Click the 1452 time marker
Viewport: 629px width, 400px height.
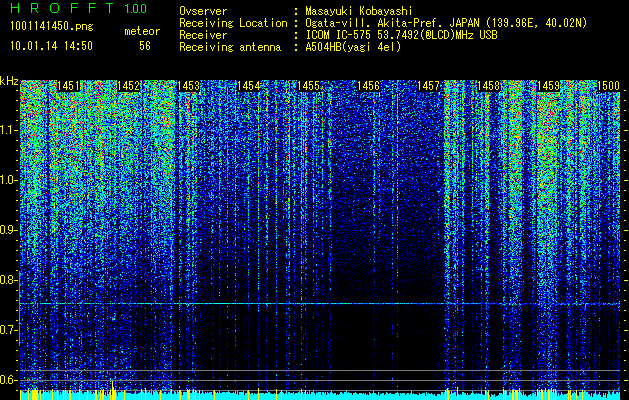[x=128, y=86]
